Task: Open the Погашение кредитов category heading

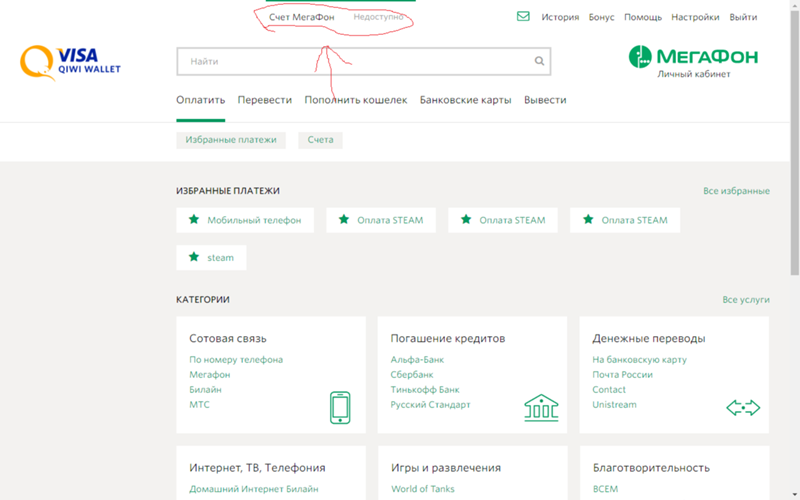Action: coord(447,338)
